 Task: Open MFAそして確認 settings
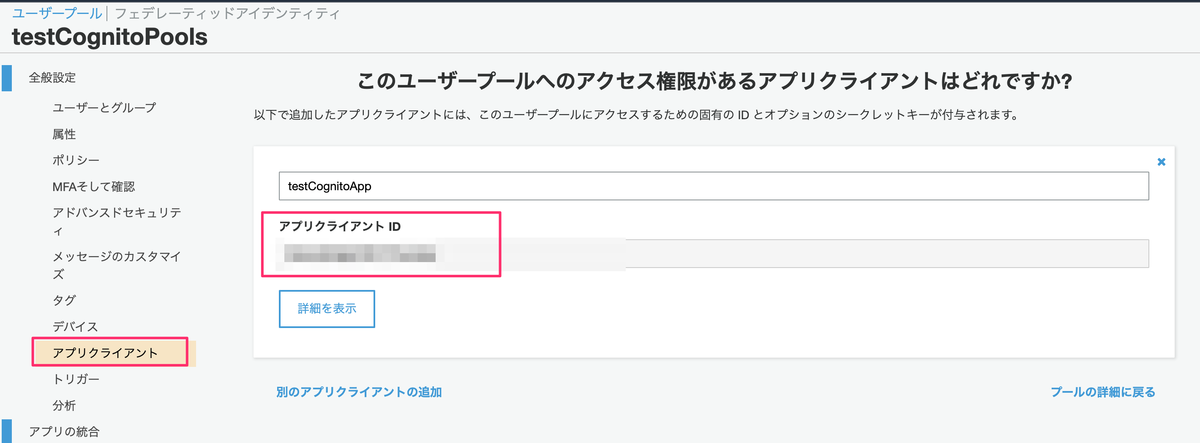(93, 186)
